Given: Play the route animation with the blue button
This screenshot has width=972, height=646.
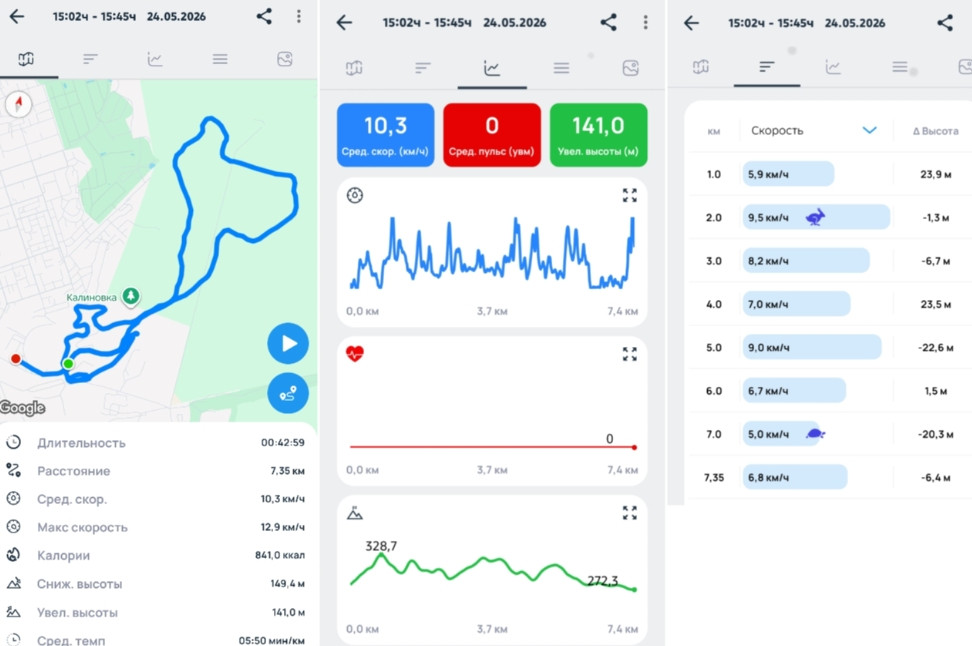Looking at the screenshot, I should pyautogui.click(x=288, y=343).
